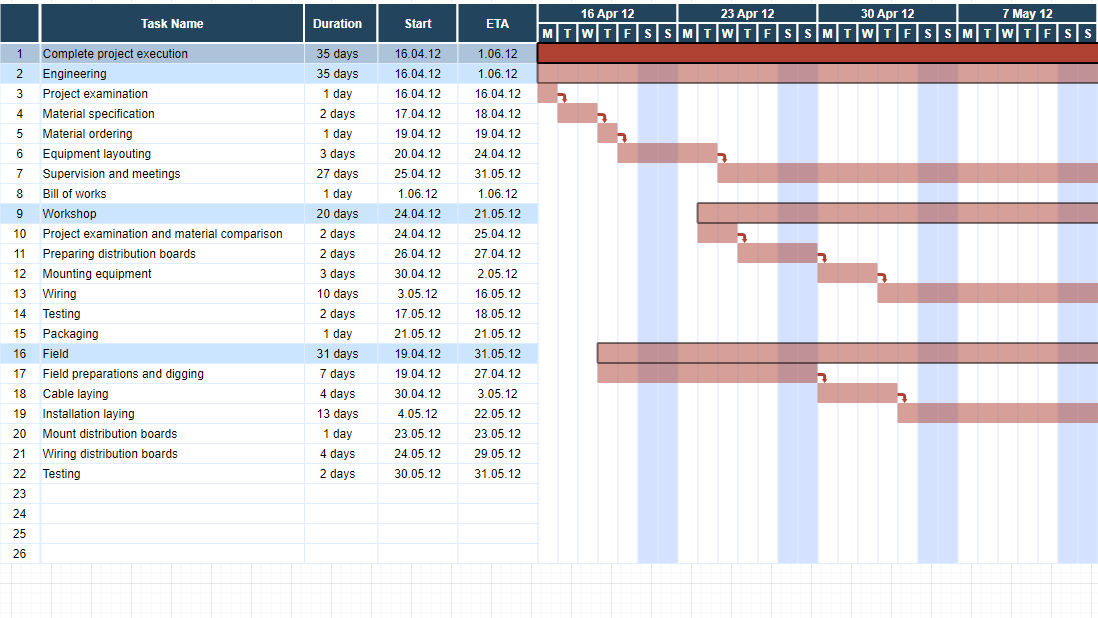Click dependency arrow after Cable laying bar
The width and height of the screenshot is (1098, 618).
pos(903,398)
